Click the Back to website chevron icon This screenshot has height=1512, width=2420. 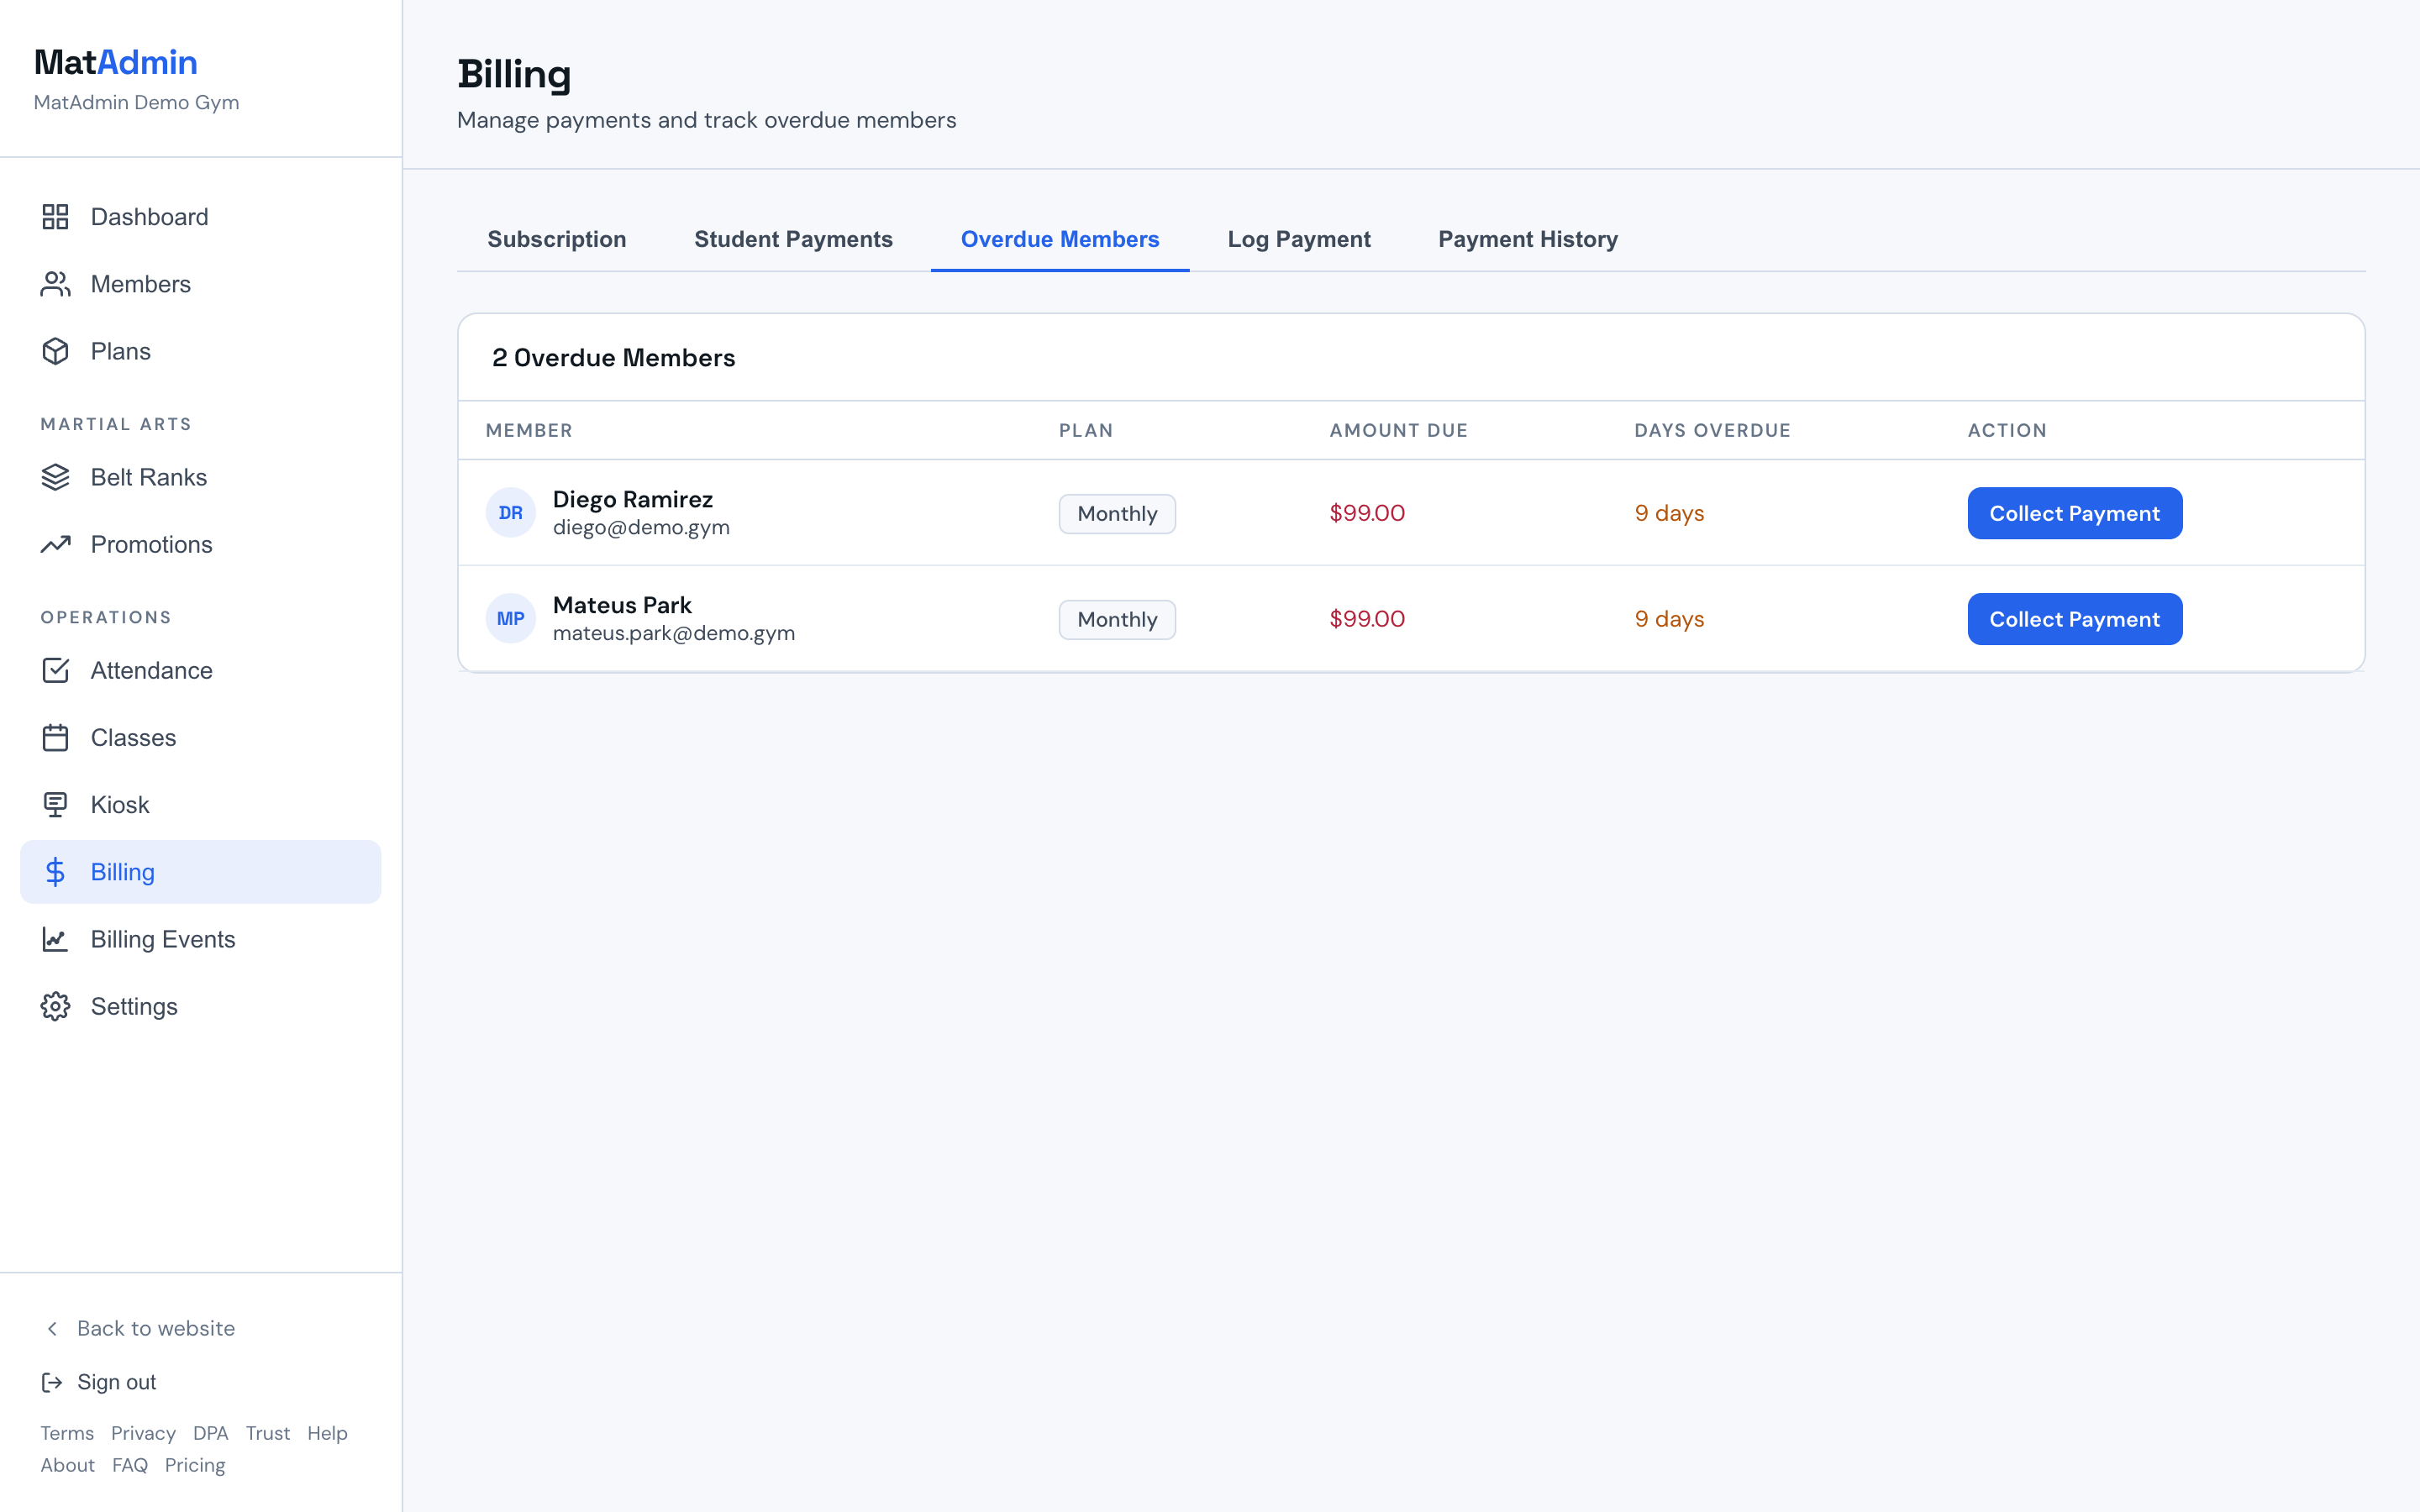click(x=52, y=1328)
